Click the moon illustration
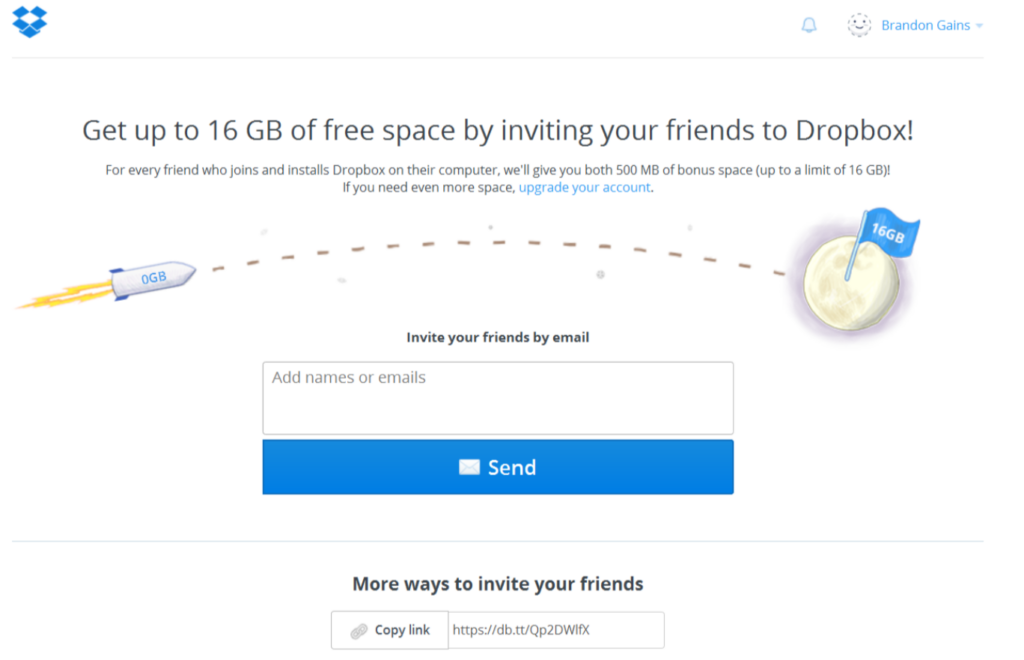The width and height of the screenshot is (1024, 660). point(850,284)
